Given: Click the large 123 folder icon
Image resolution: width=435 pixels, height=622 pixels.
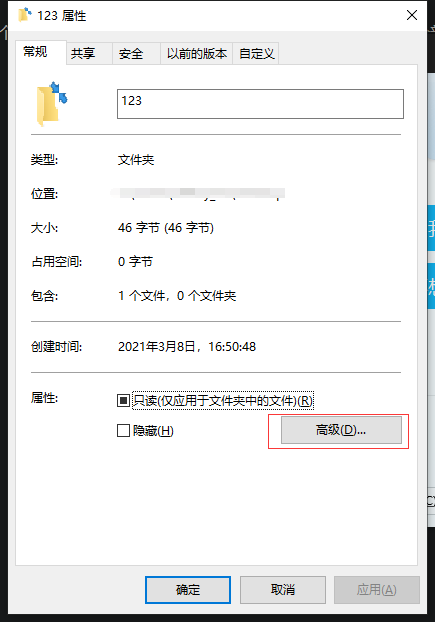Looking at the screenshot, I should pos(52,104).
